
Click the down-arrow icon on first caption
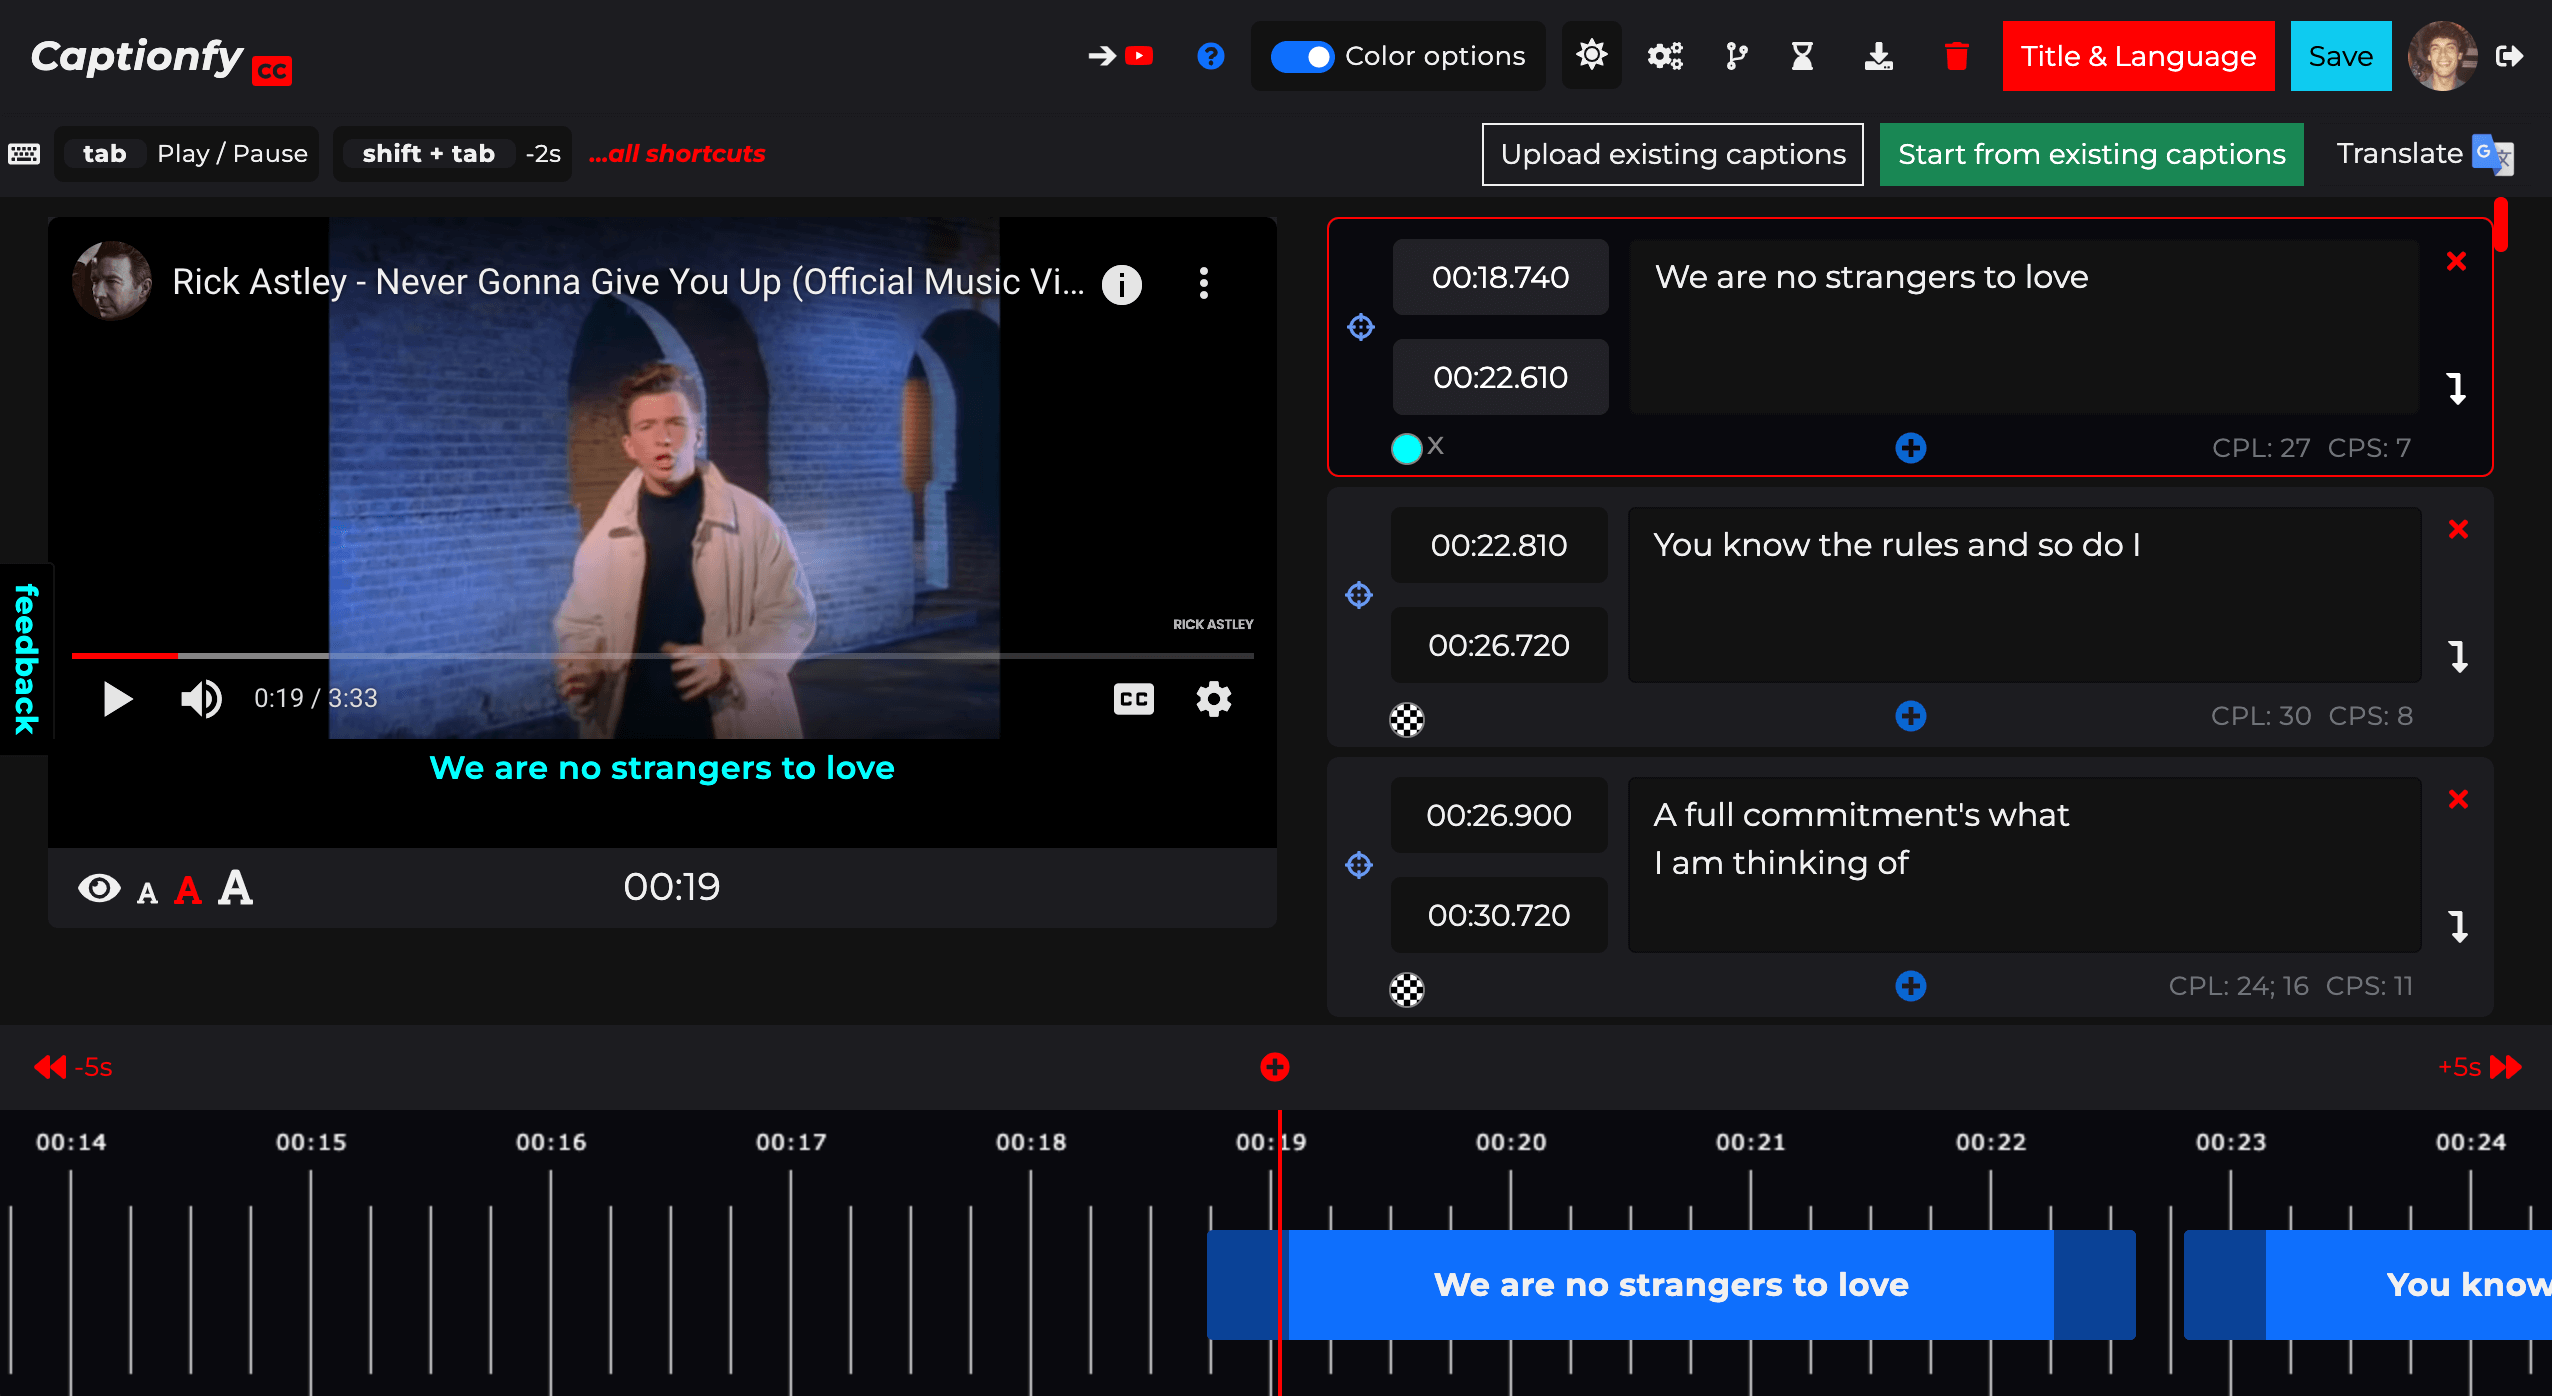click(2456, 388)
